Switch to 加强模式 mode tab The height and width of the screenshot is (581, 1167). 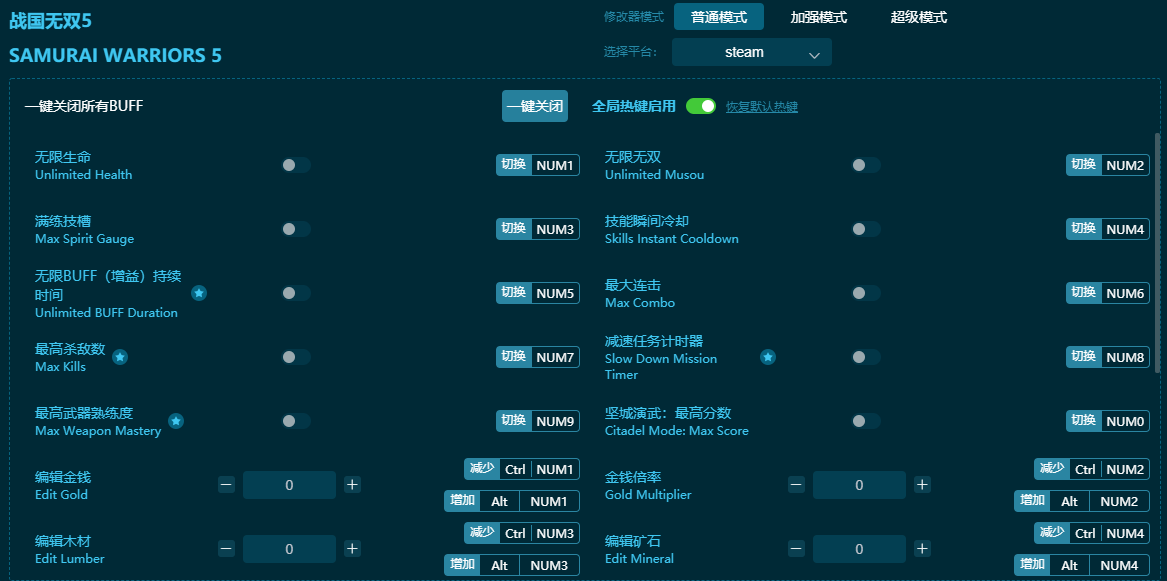pyautogui.click(x=818, y=17)
